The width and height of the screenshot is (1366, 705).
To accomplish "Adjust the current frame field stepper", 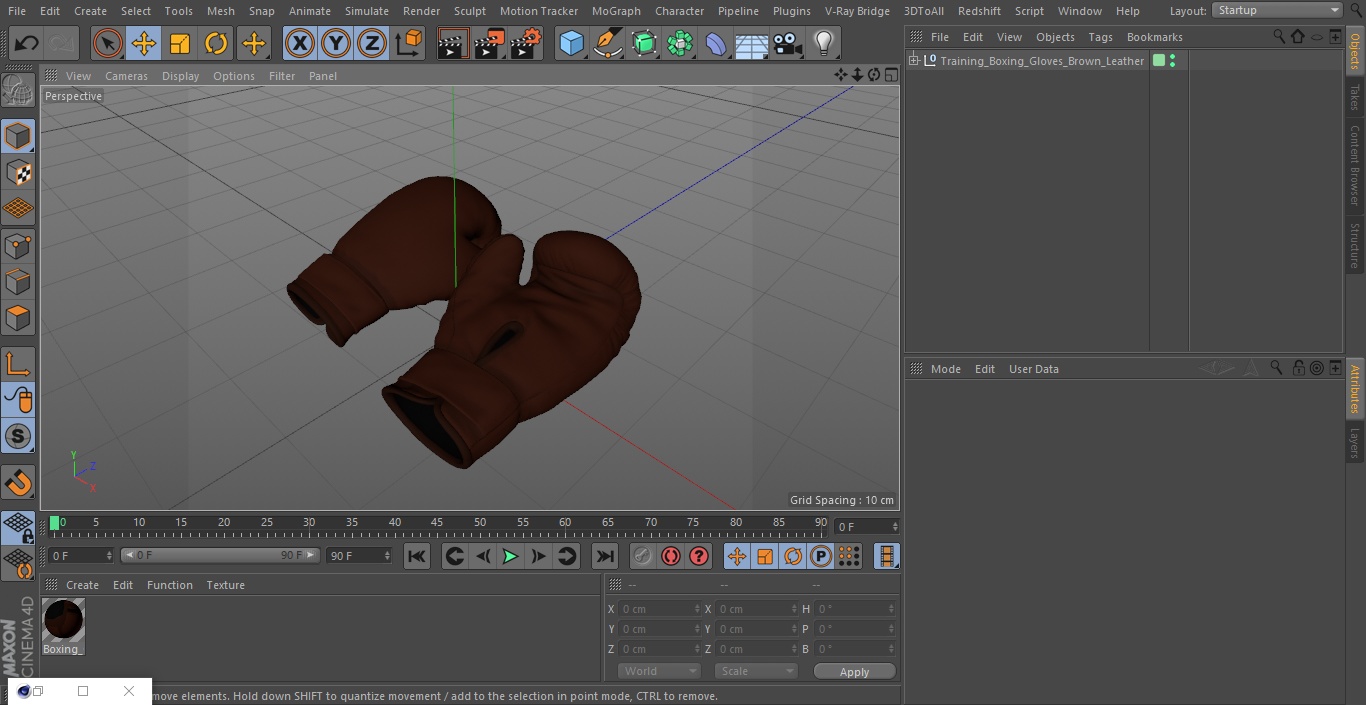I will 895,526.
